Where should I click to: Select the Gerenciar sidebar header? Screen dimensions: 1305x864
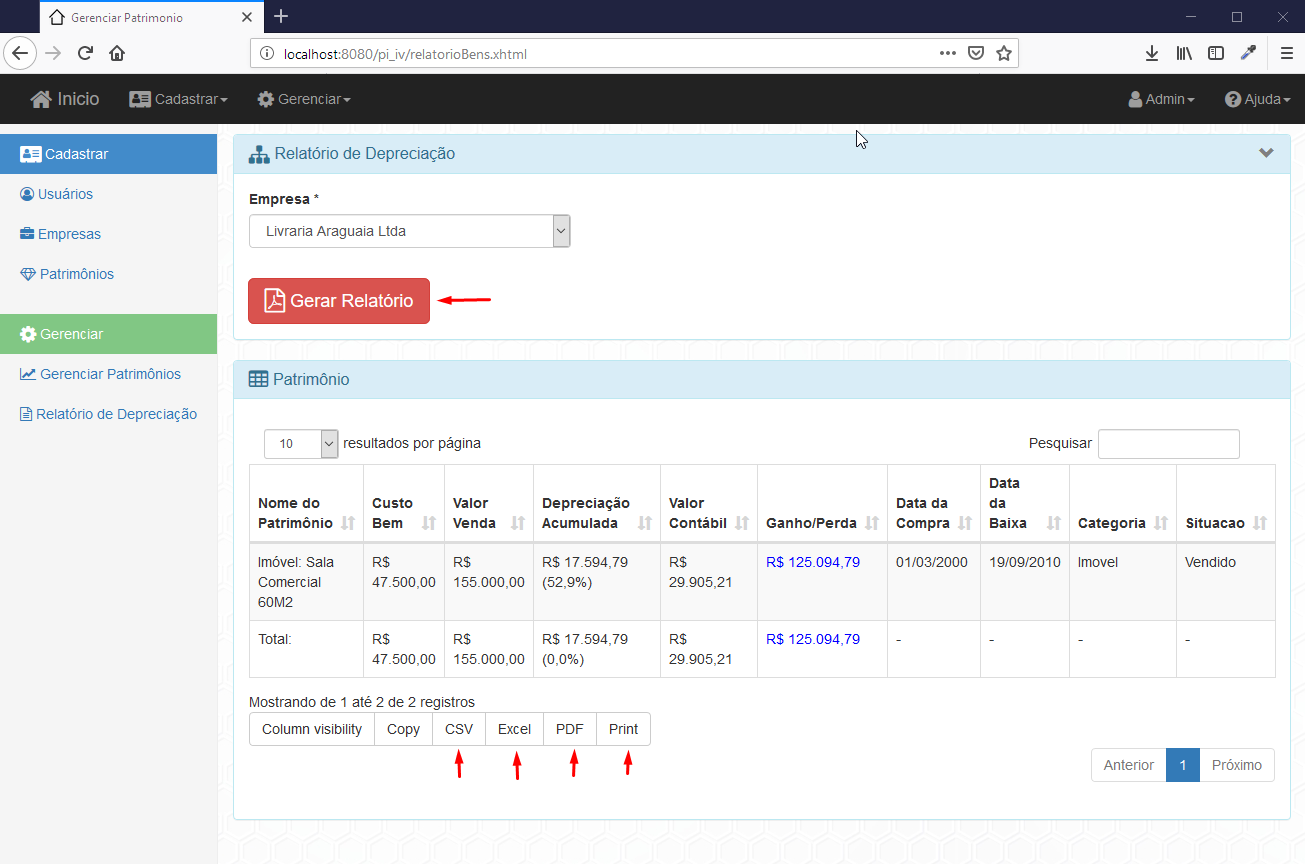pyautogui.click(x=108, y=334)
